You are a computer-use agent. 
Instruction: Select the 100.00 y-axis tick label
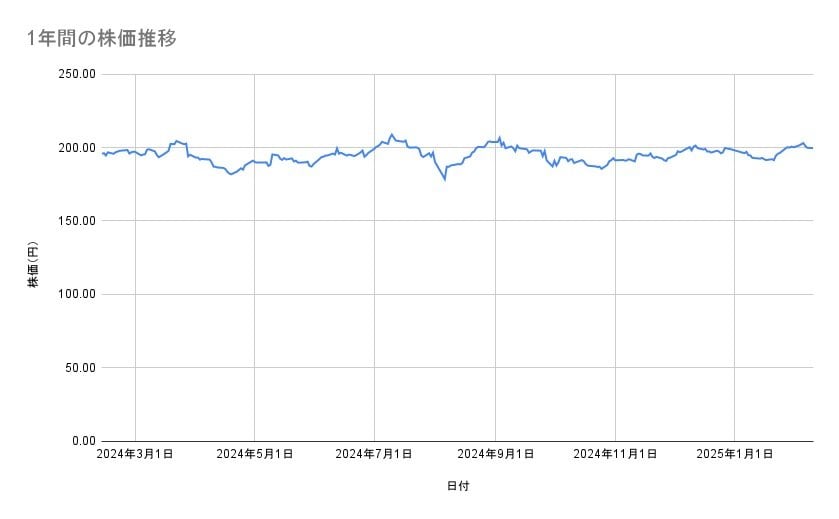(x=75, y=294)
